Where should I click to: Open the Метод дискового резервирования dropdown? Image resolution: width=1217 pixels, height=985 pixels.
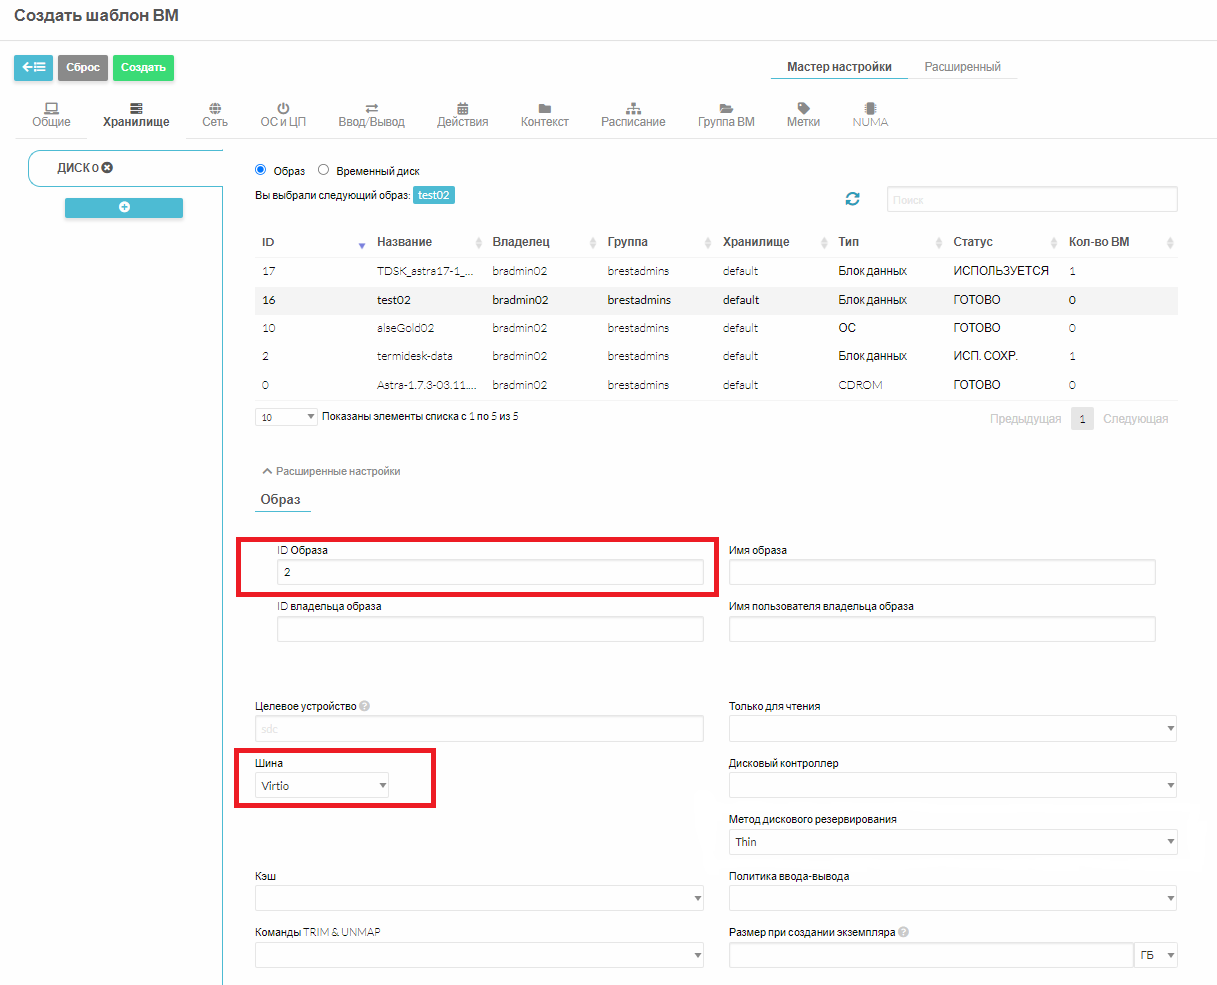coord(952,842)
